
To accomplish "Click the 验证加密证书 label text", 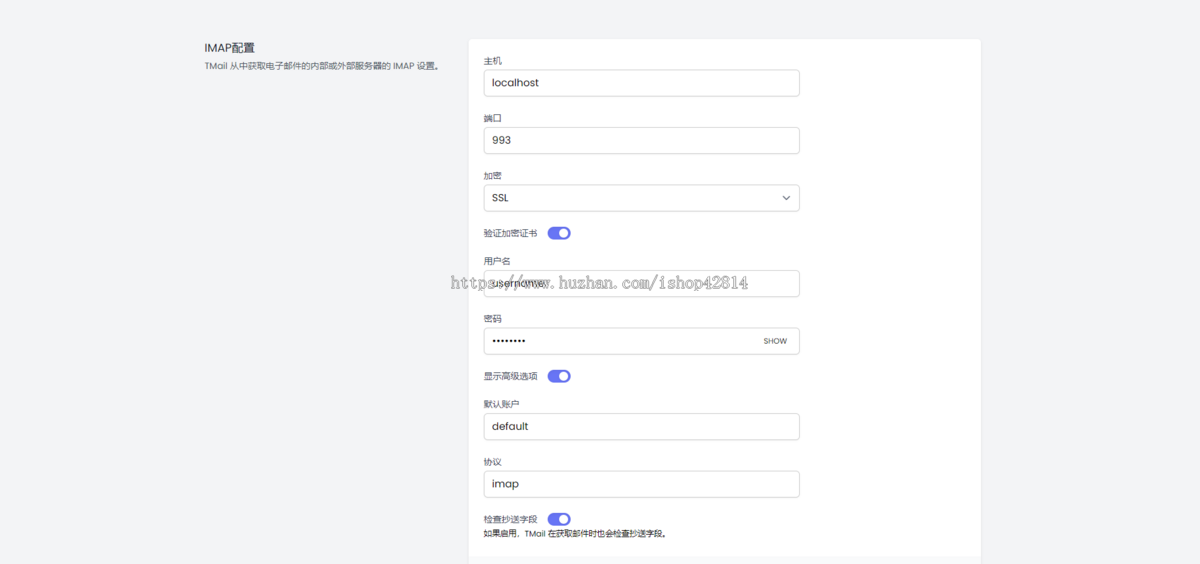I will [x=510, y=233].
